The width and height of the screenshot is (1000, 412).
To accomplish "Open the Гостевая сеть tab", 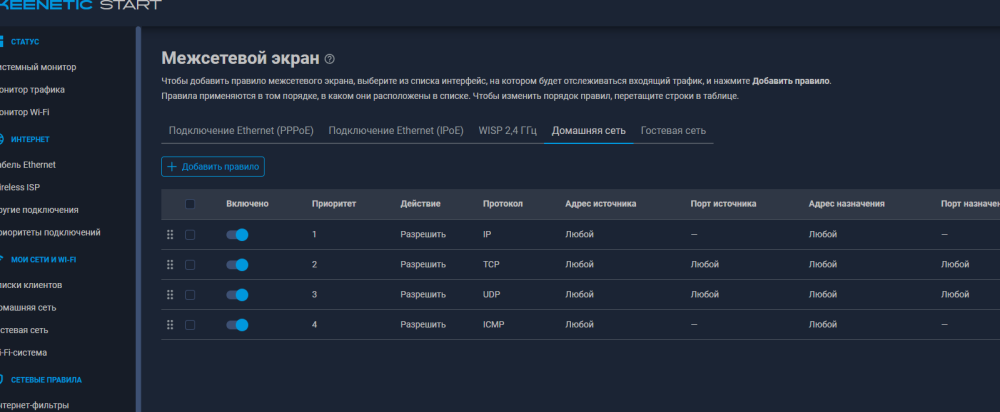I will 673,131.
